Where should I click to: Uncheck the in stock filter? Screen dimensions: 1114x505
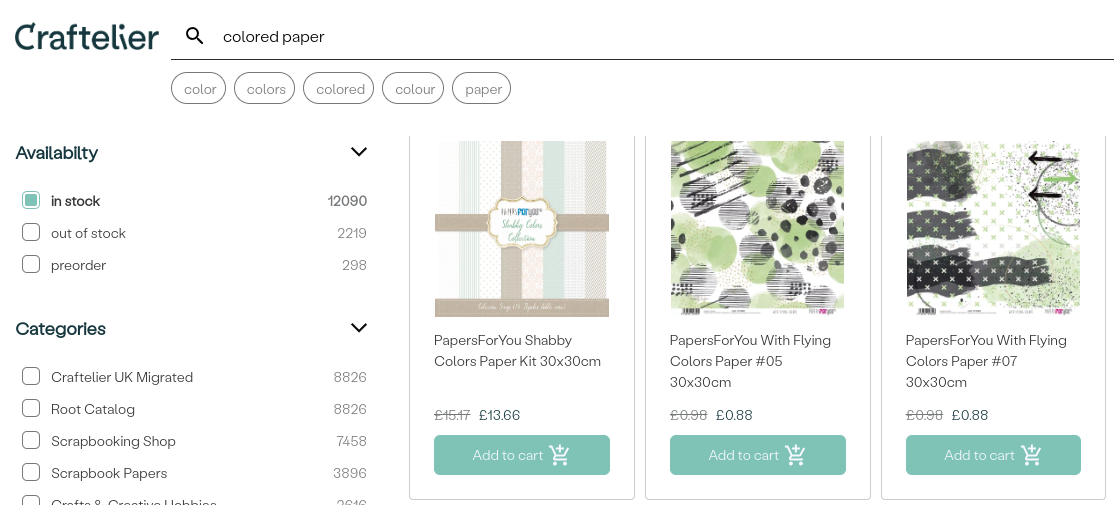click(31, 201)
